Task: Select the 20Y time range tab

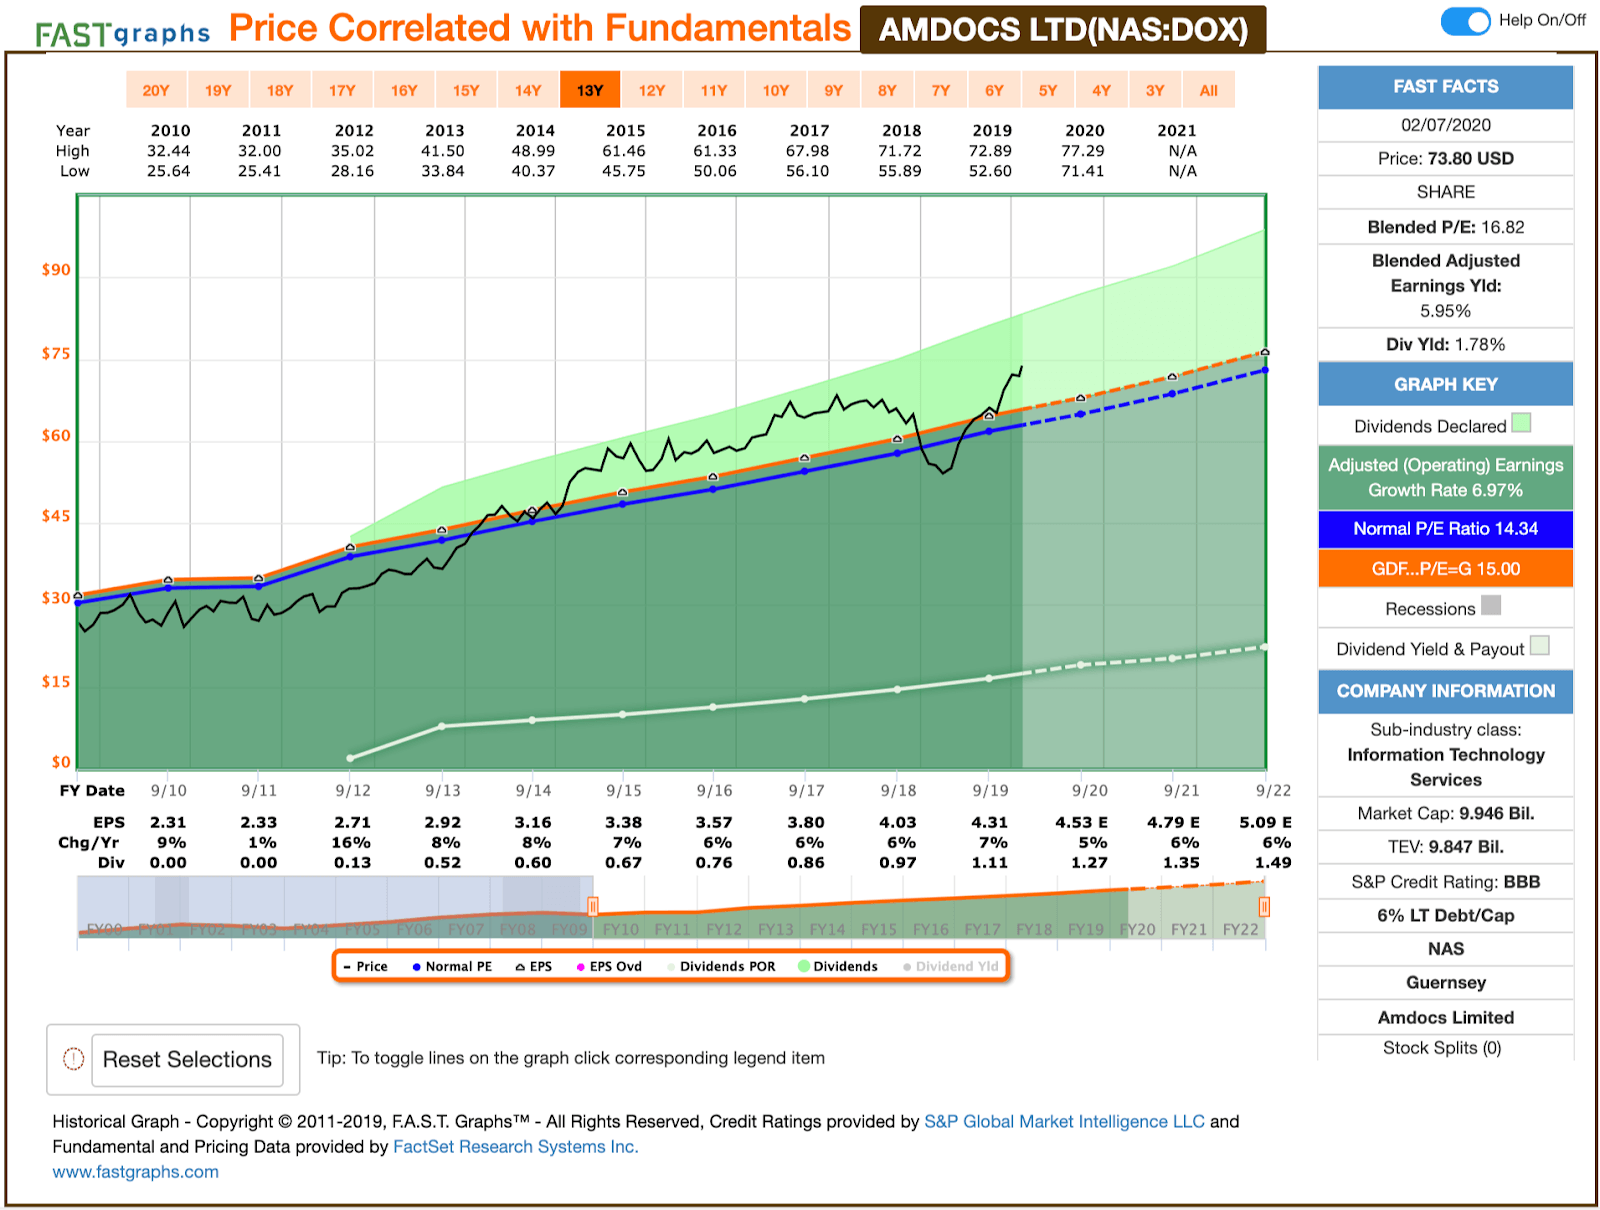Action: 156,90
